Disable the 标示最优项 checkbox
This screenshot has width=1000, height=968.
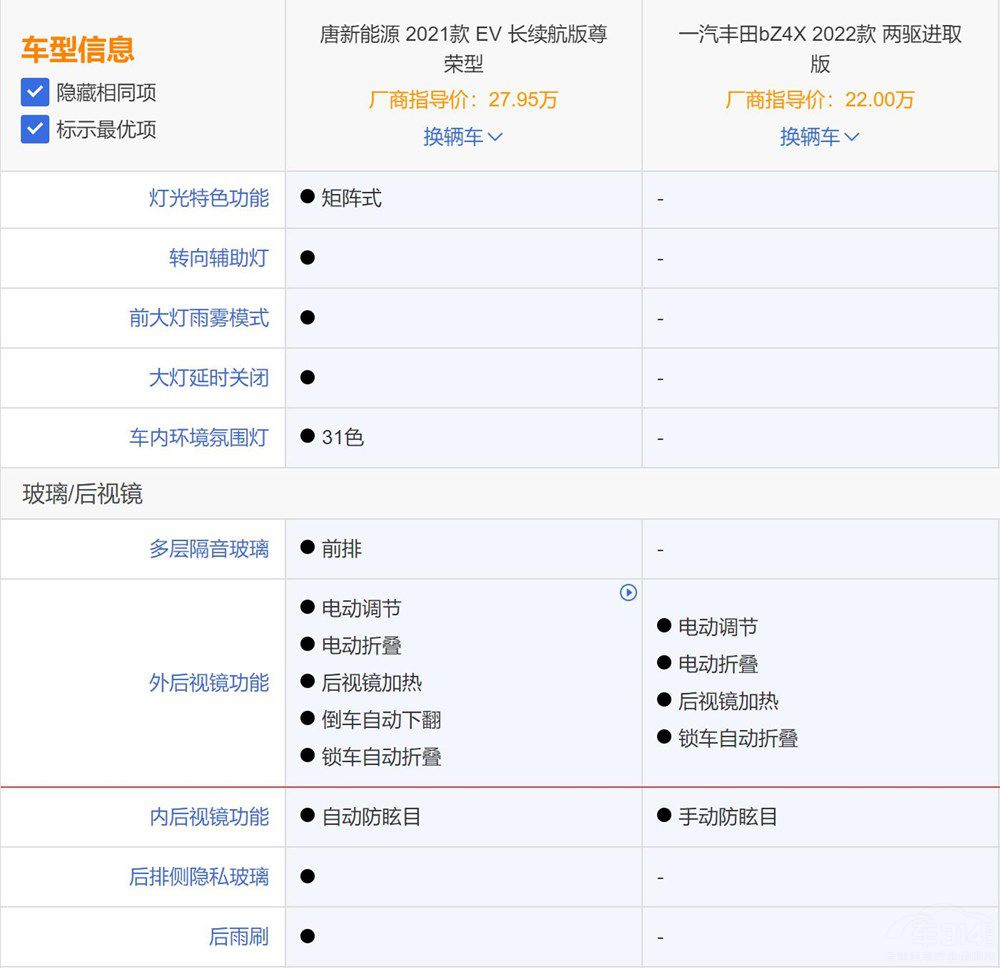(x=34, y=129)
